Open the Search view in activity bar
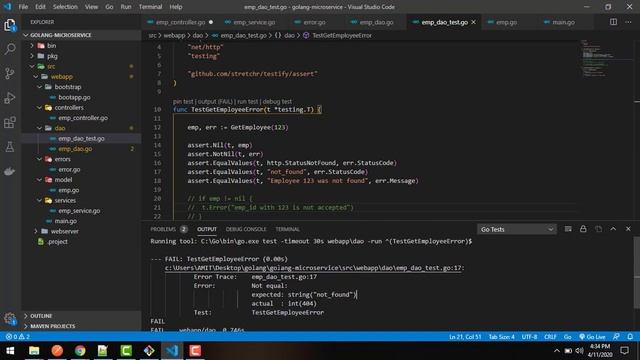 point(10,49)
